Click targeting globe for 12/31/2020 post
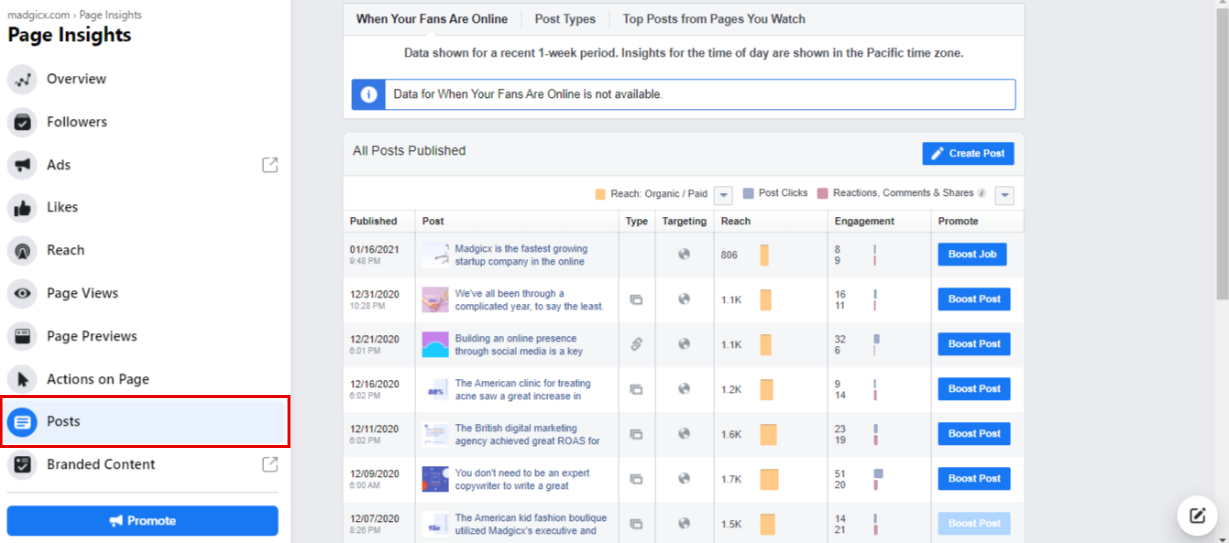Viewport: 1229px width, 543px height. point(684,299)
